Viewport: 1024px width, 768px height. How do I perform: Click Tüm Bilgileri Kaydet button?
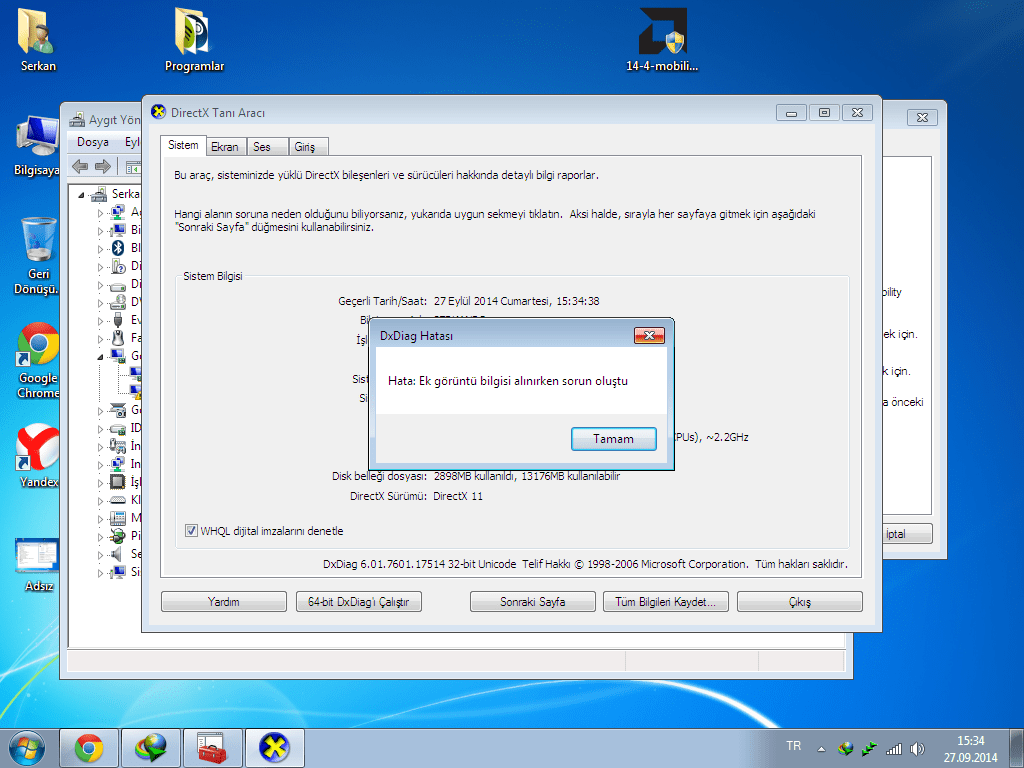665,601
